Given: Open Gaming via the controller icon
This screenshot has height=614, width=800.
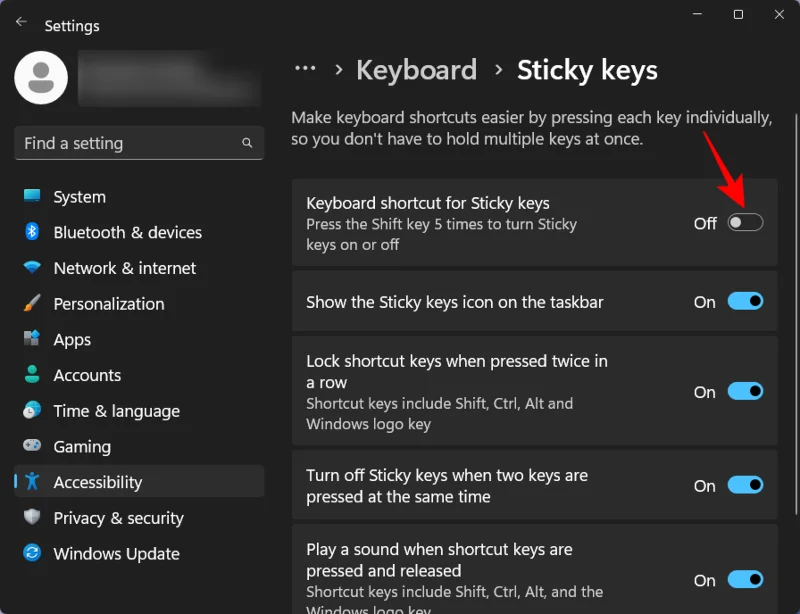Looking at the screenshot, I should tap(34, 446).
